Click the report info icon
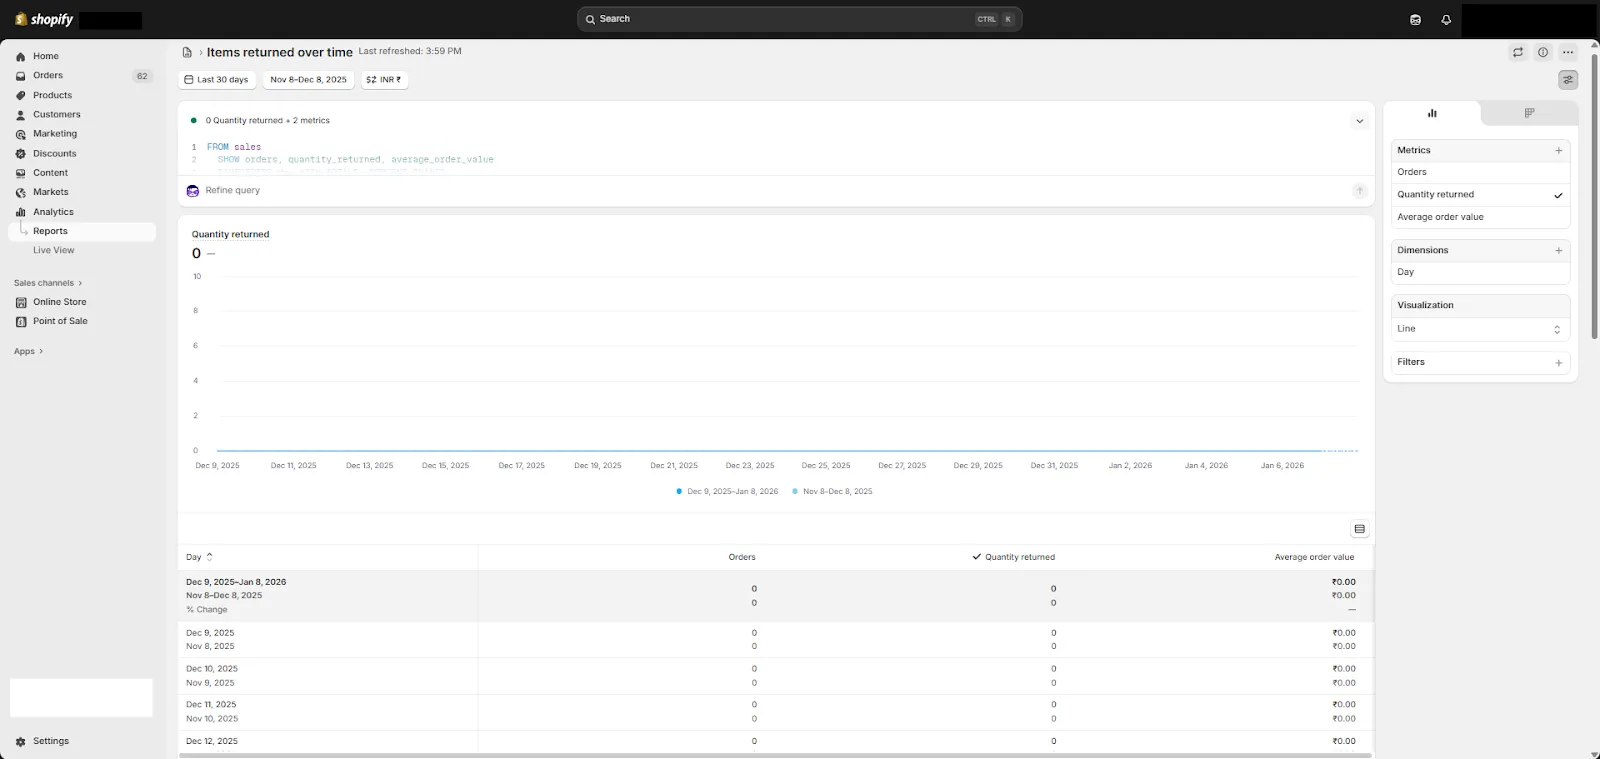 click(x=1543, y=52)
